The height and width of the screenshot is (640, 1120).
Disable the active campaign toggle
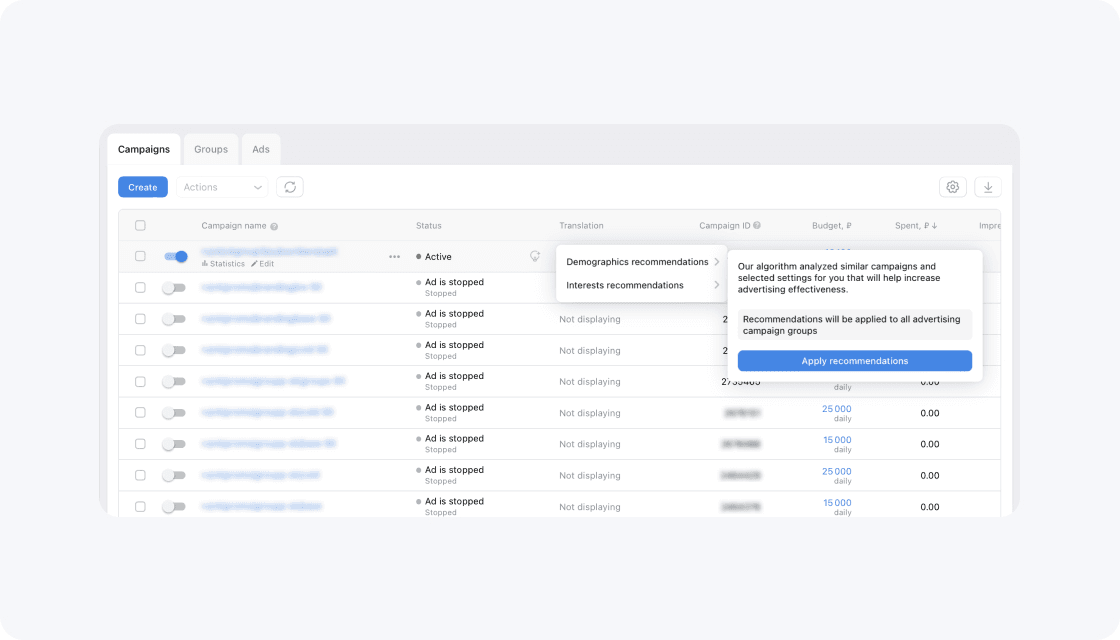175,256
